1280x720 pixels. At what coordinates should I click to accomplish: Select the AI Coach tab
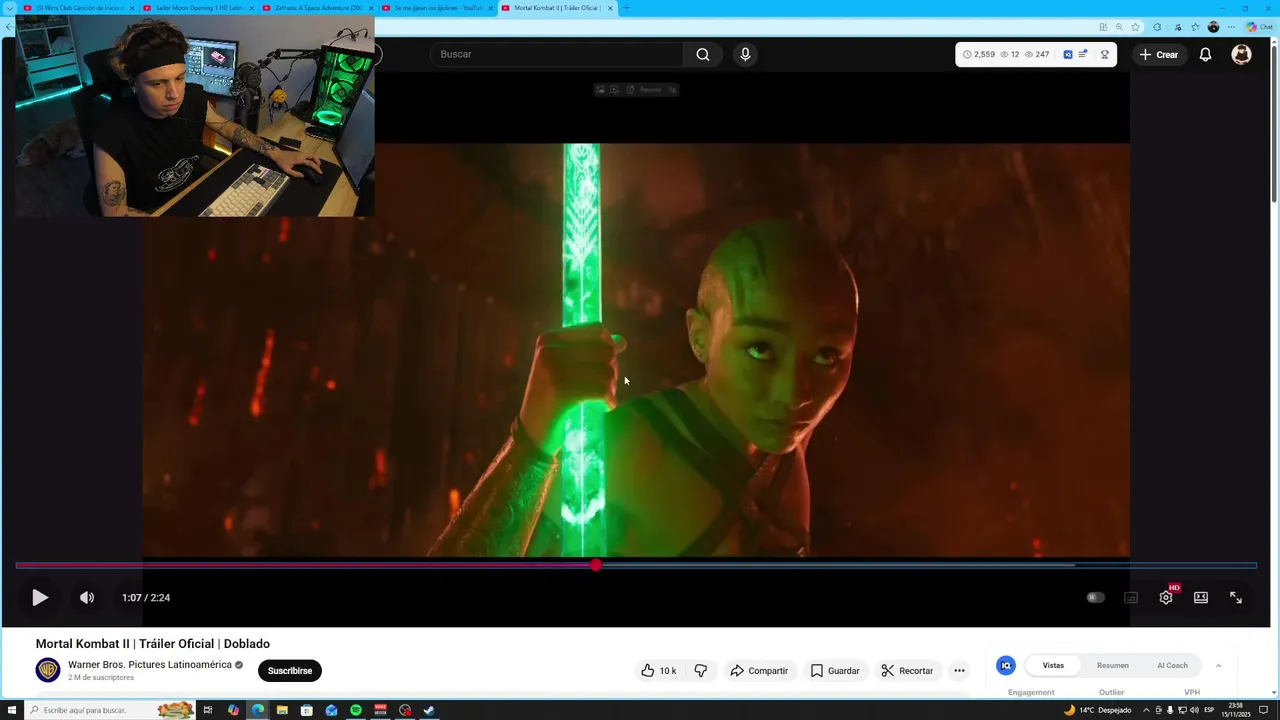pos(1172,666)
